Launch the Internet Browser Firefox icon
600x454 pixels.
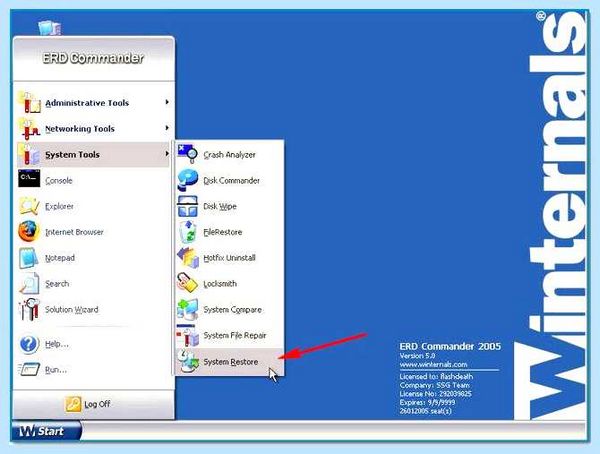29,231
